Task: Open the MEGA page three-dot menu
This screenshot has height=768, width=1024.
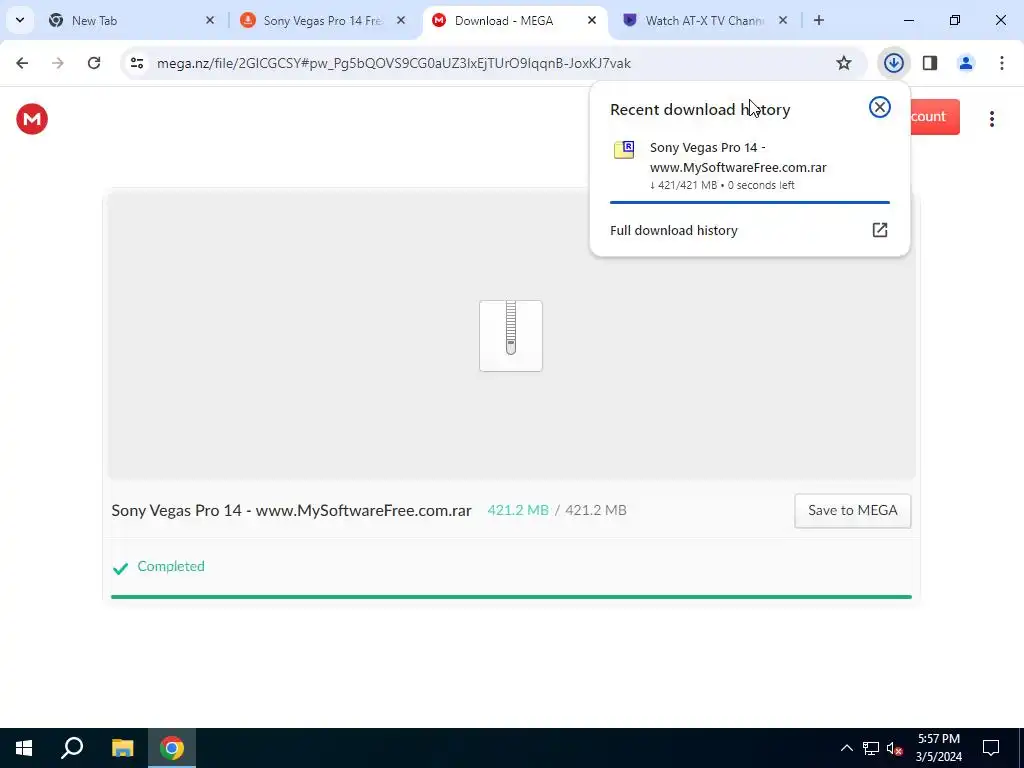Action: (991, 119)
